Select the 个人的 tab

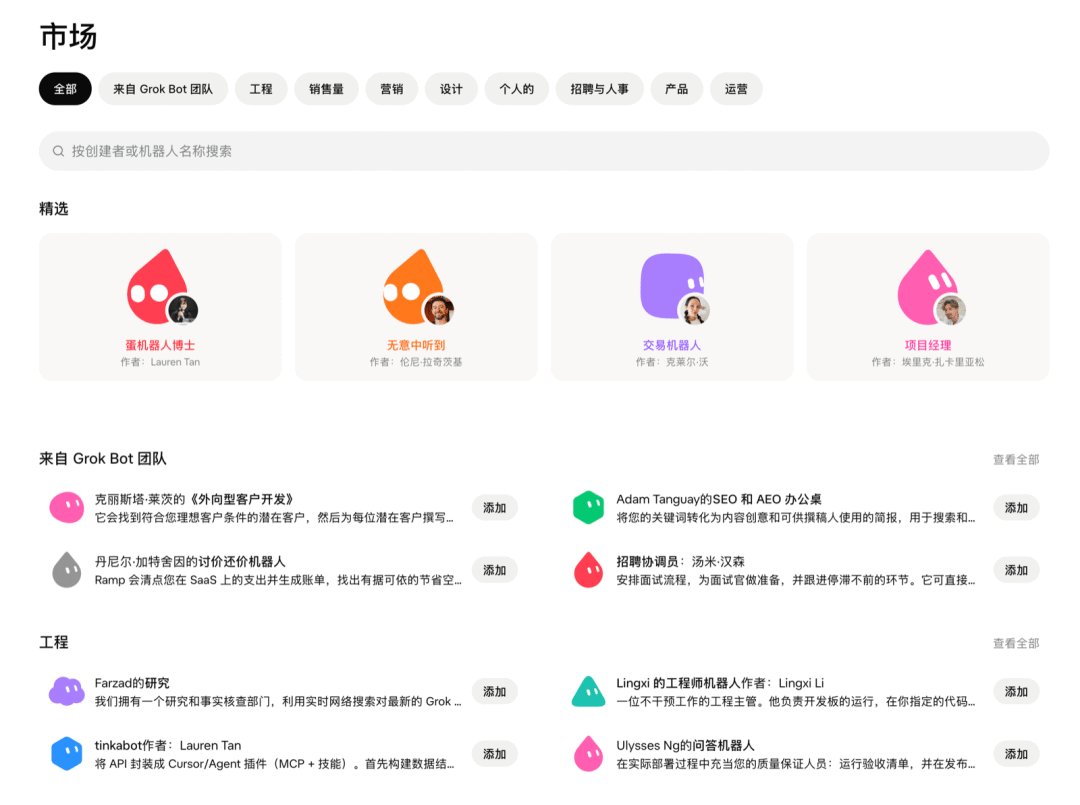pos(517,89)
